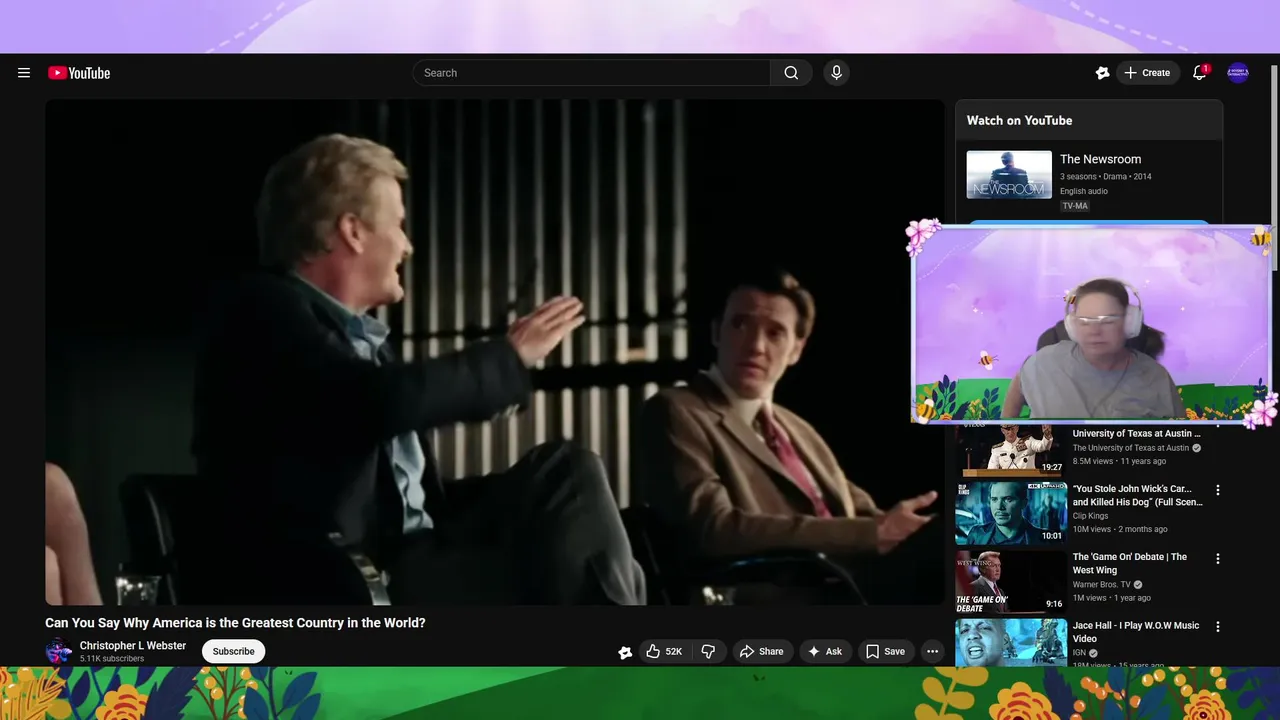Open The Newsroom show thumbnail

1009,175
